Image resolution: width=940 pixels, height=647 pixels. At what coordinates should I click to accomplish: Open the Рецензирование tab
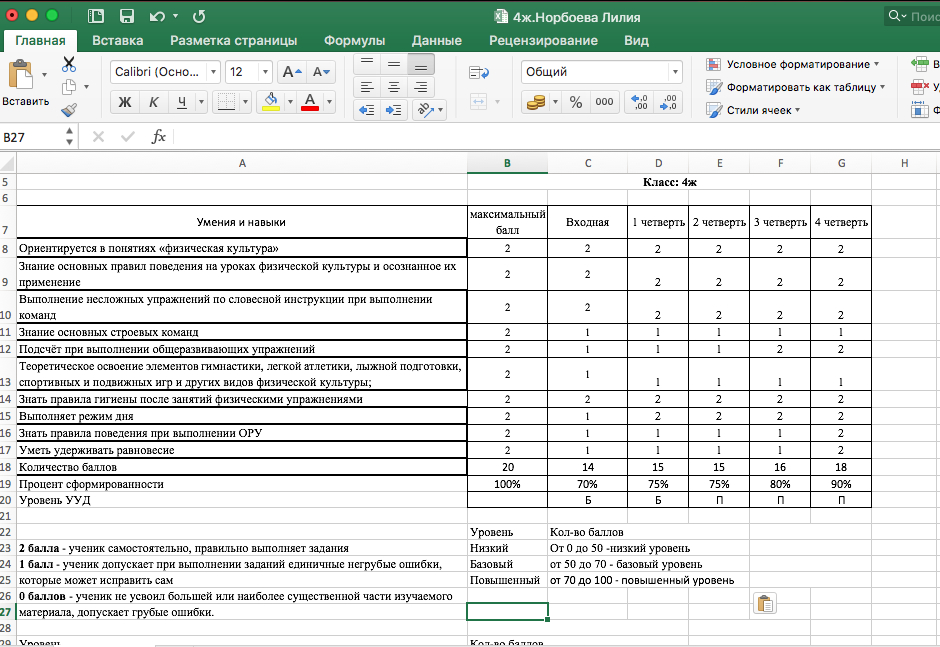click(x=543, y=41)
